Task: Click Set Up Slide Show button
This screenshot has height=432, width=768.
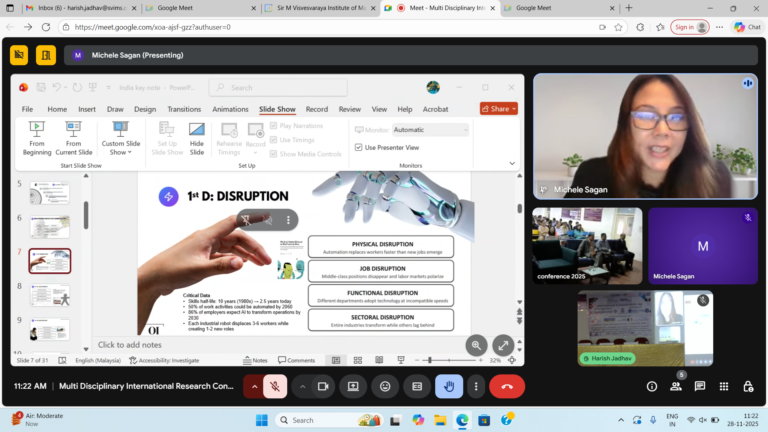Action: [167, 139]
